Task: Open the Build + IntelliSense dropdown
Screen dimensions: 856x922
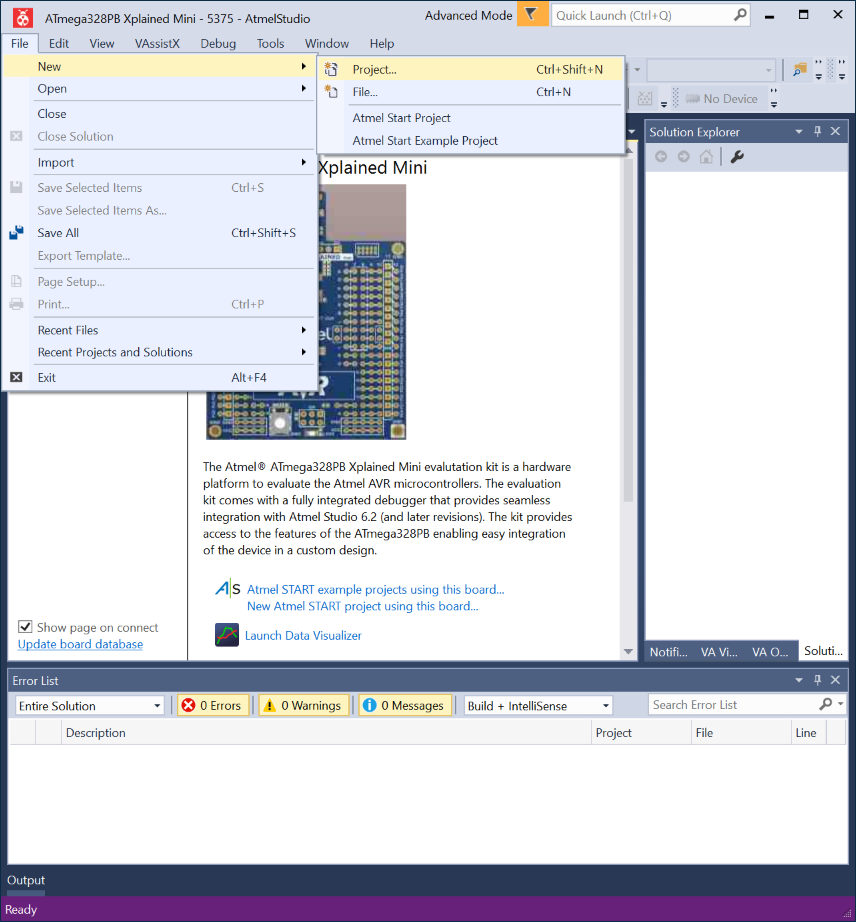Action: tap(538, 705)
